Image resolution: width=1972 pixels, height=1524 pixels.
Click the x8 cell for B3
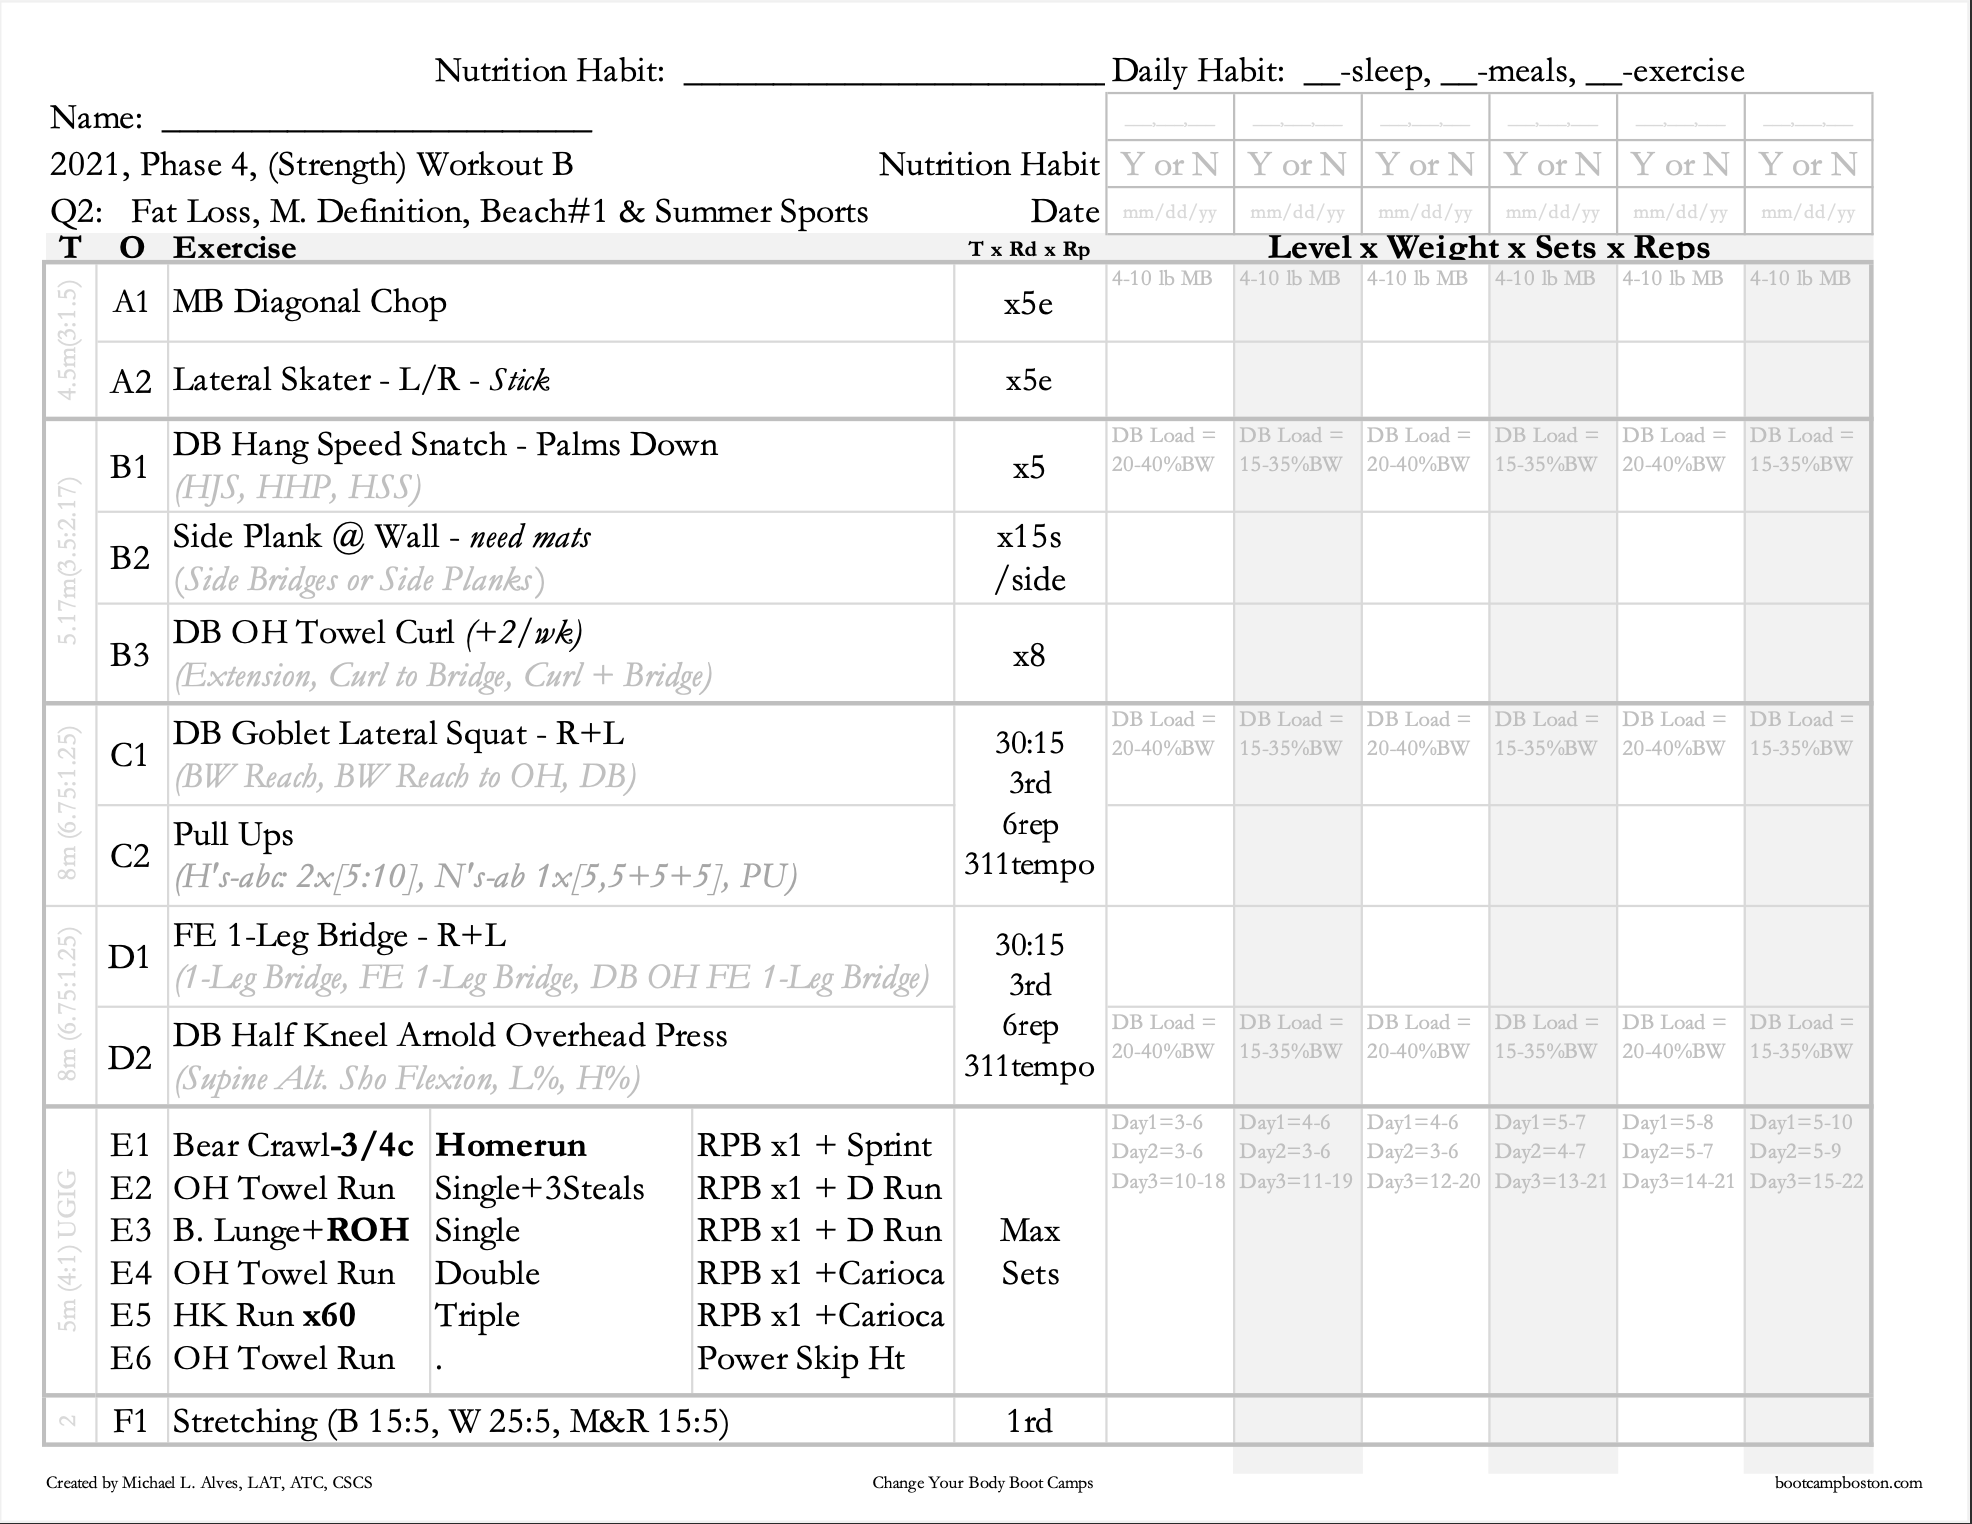tap(1029, 656)
